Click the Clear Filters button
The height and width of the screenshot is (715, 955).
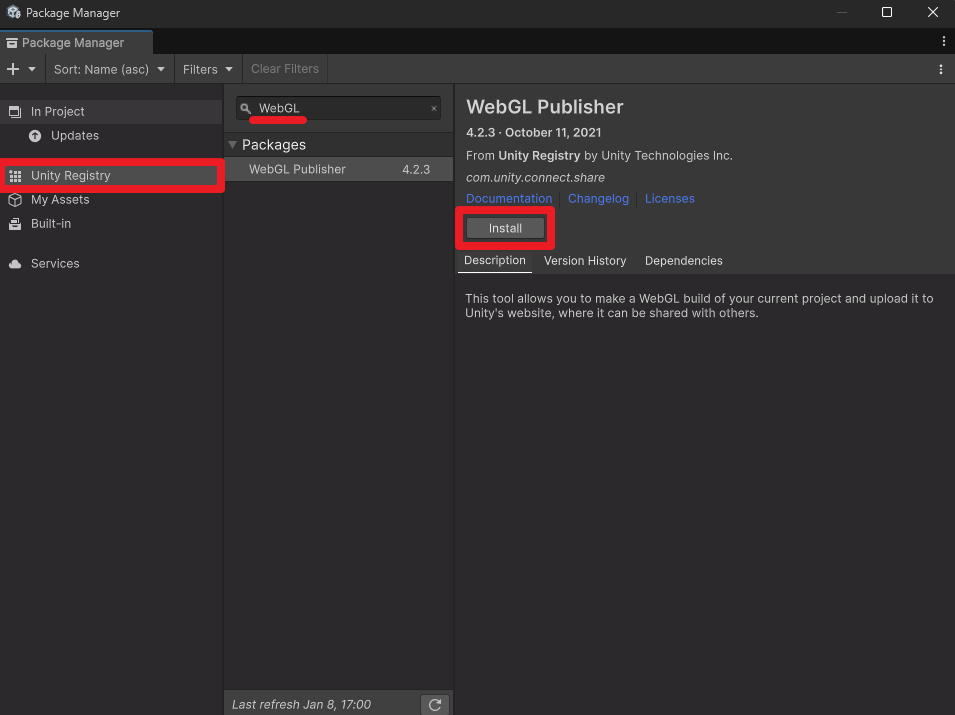click(284, 69)
